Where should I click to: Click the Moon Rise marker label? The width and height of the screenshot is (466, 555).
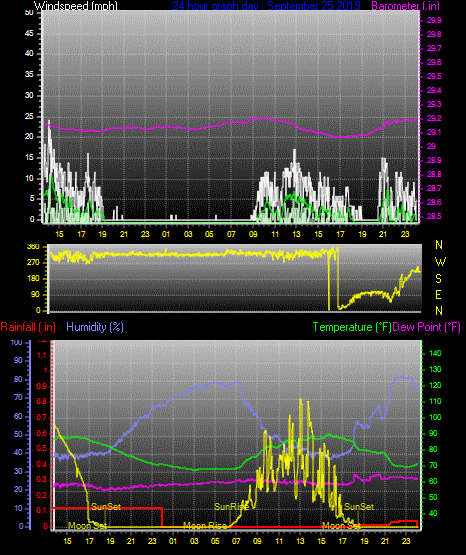[205, 526]
